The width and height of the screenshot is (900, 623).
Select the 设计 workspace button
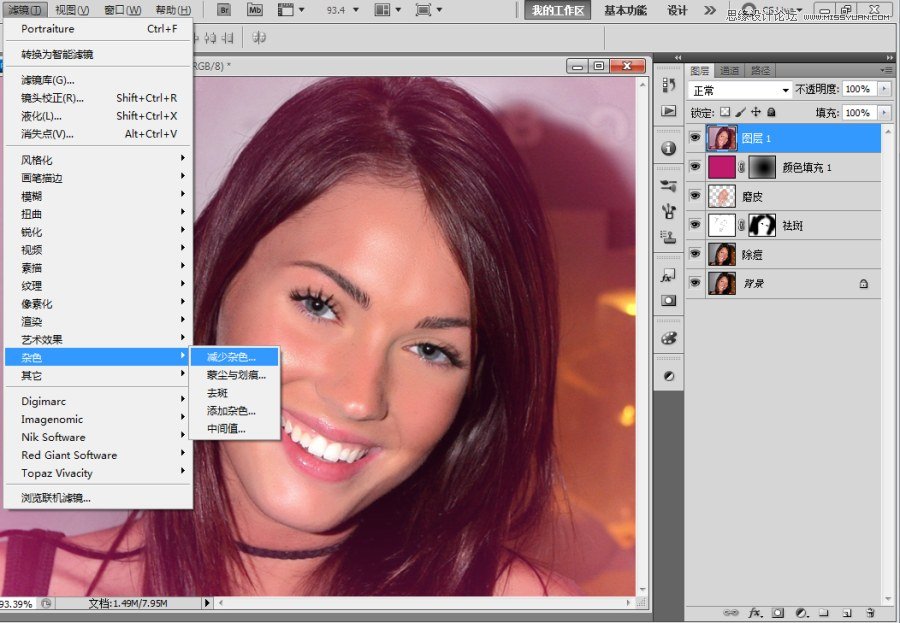[677, 10]
